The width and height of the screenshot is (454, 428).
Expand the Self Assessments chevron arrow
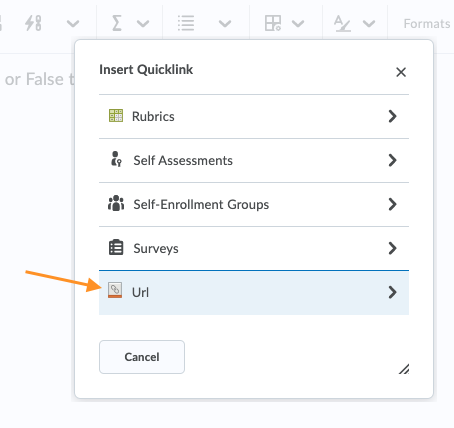click(392, 160)
